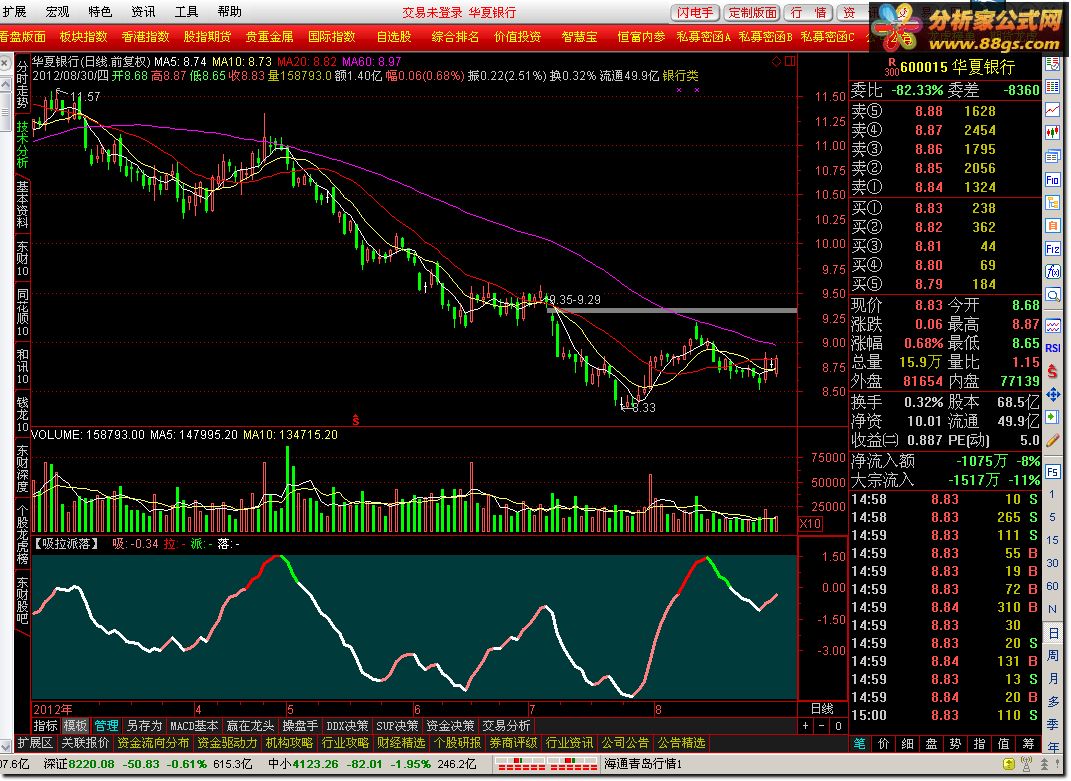The width and height of the screenshot is (1071, 781).
Task: Select the monthly 月 period button
Action: click(1053, 679)
